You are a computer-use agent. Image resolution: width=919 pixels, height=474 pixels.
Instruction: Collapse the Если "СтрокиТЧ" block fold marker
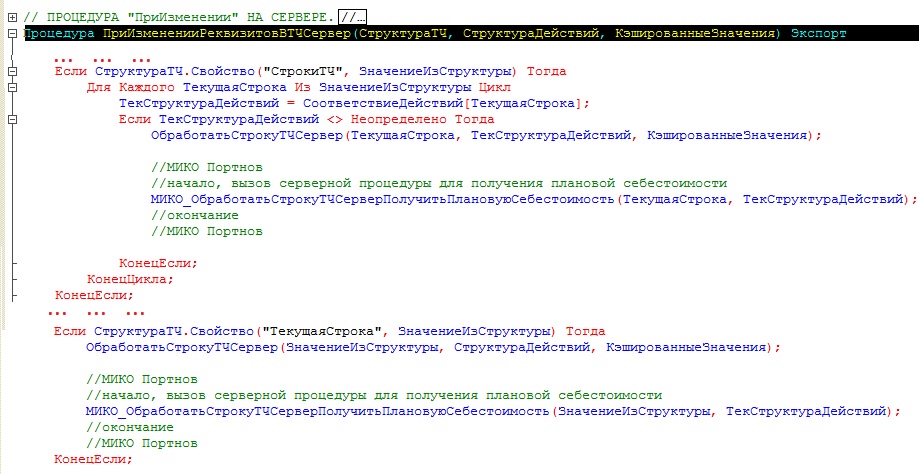pyautogui.click(x=12, y=72)
